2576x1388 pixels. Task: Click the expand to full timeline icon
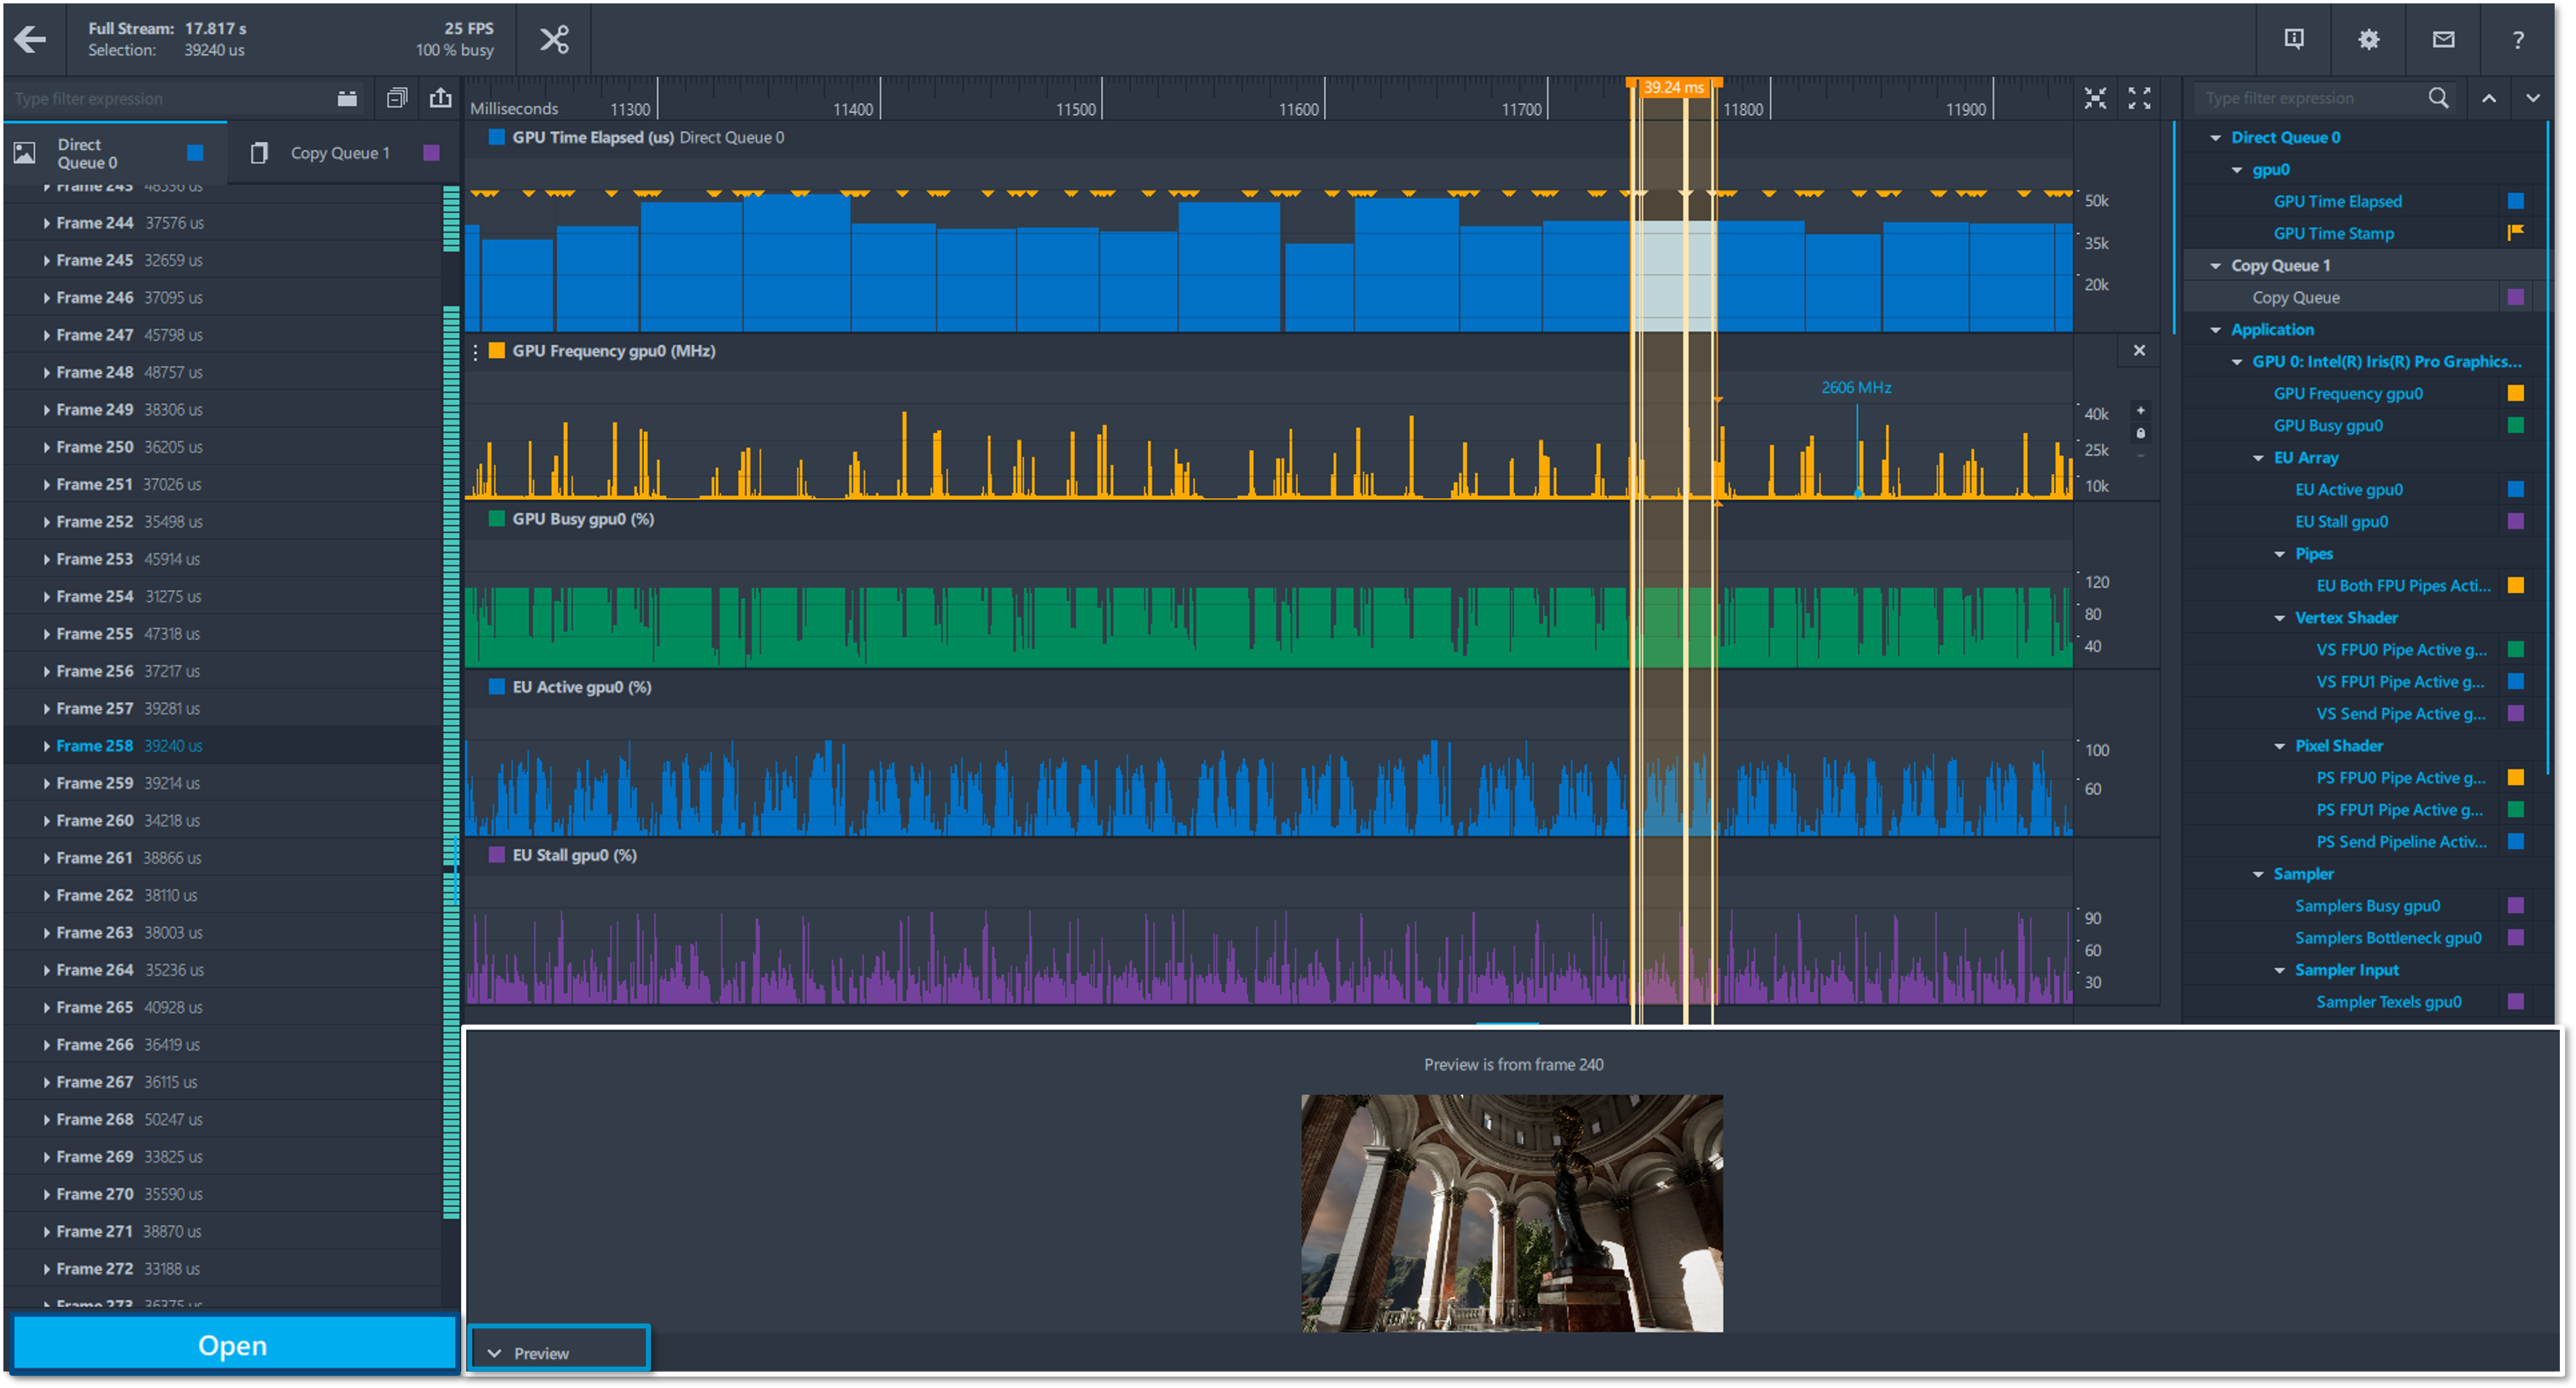tap(2139, 97)
